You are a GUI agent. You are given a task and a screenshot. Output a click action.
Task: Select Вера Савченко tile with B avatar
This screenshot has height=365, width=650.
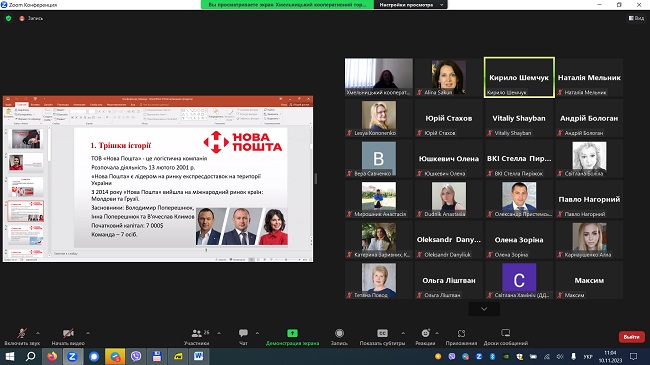coord(379,159)
